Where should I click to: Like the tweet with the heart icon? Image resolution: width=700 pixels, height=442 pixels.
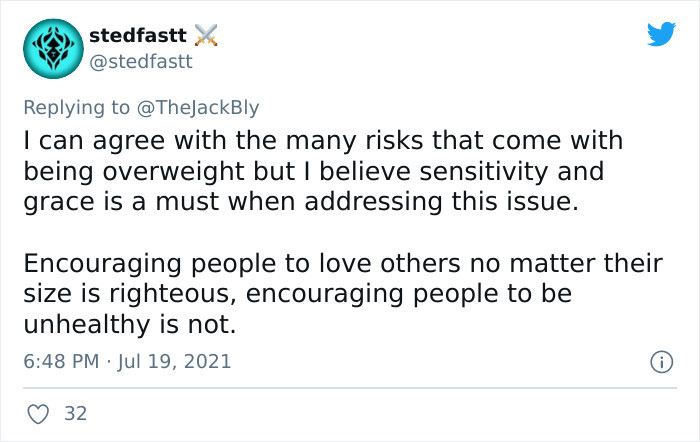point(38,412)
